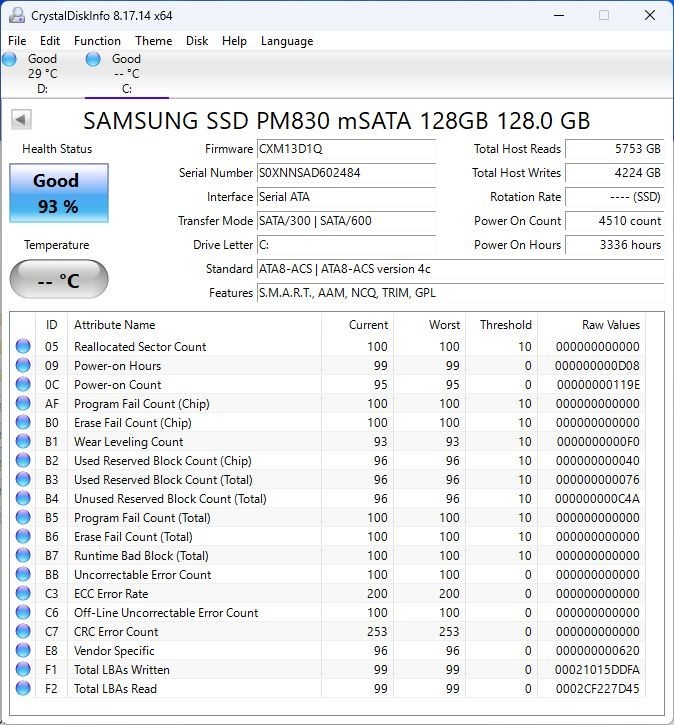Click the temperature display button
This screenshot has width=674, height=725.
[59, 279]
